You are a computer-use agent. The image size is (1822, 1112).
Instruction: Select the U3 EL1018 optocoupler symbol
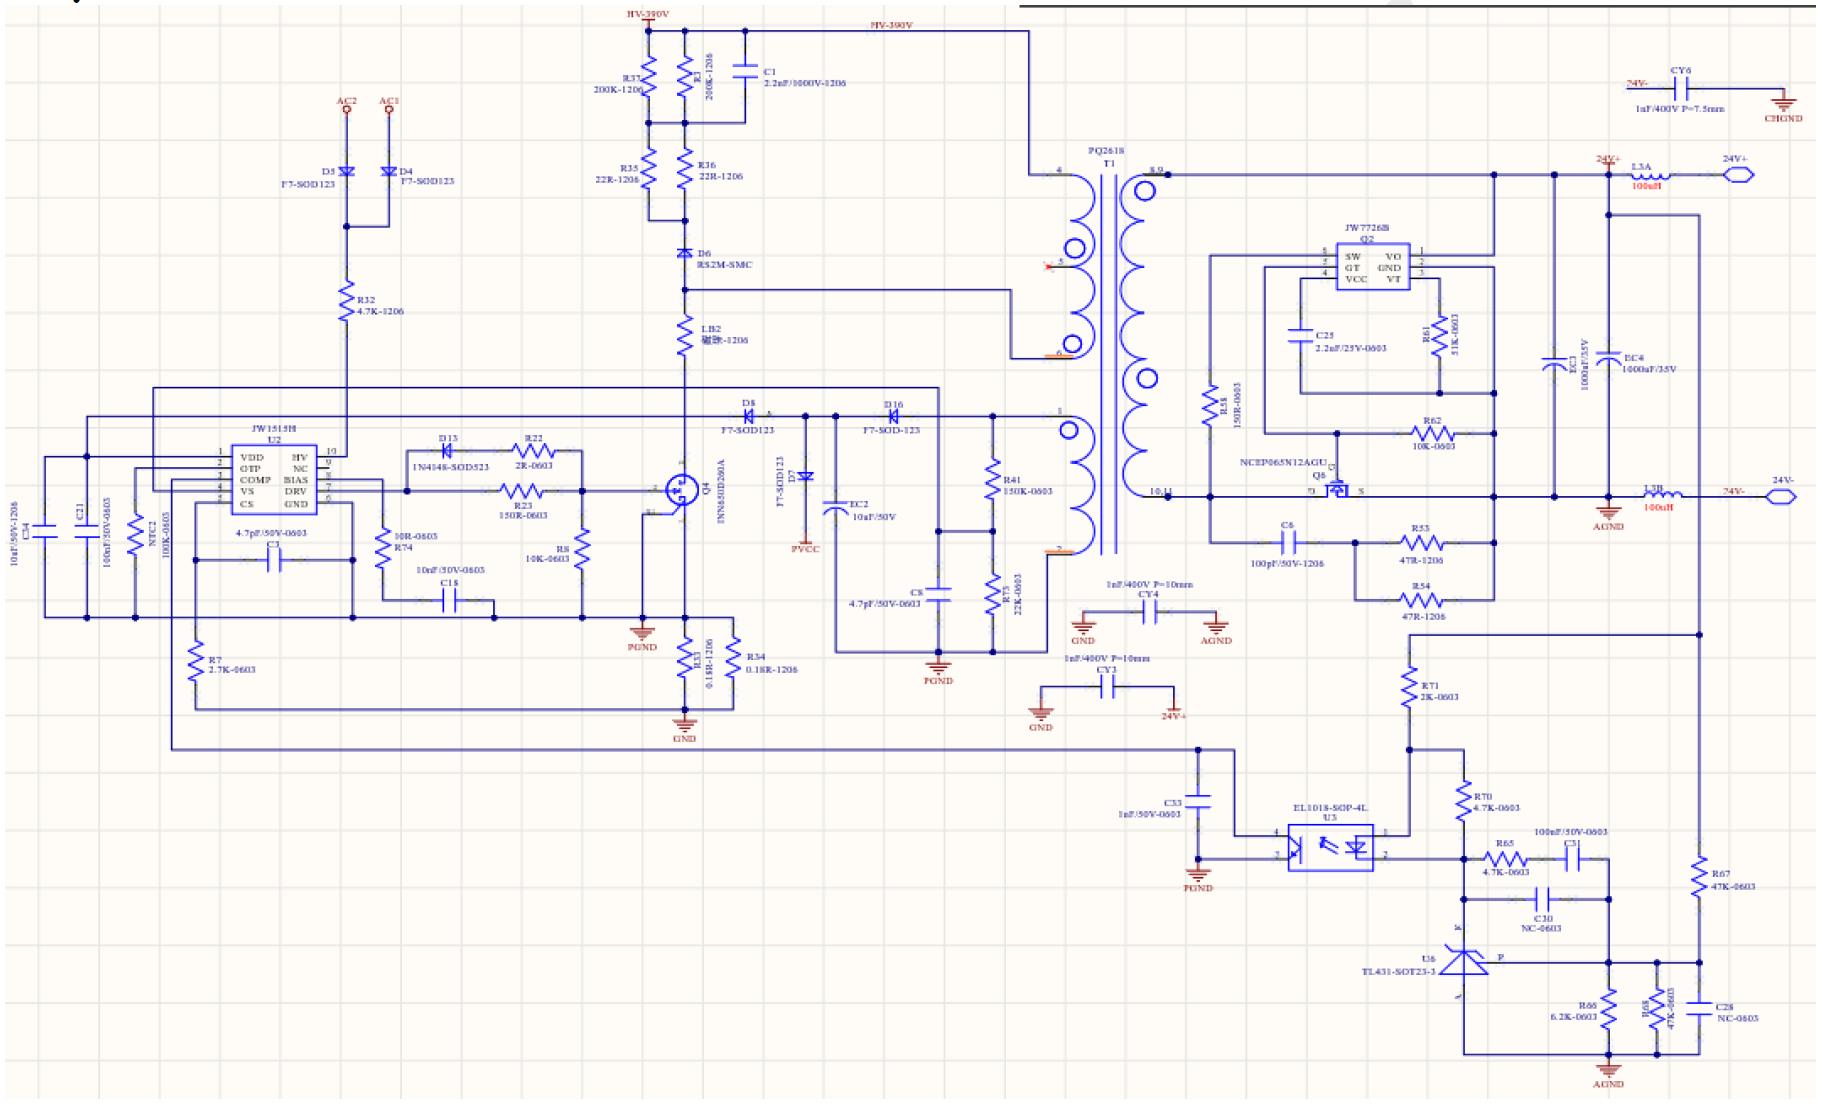[1330, 847]
